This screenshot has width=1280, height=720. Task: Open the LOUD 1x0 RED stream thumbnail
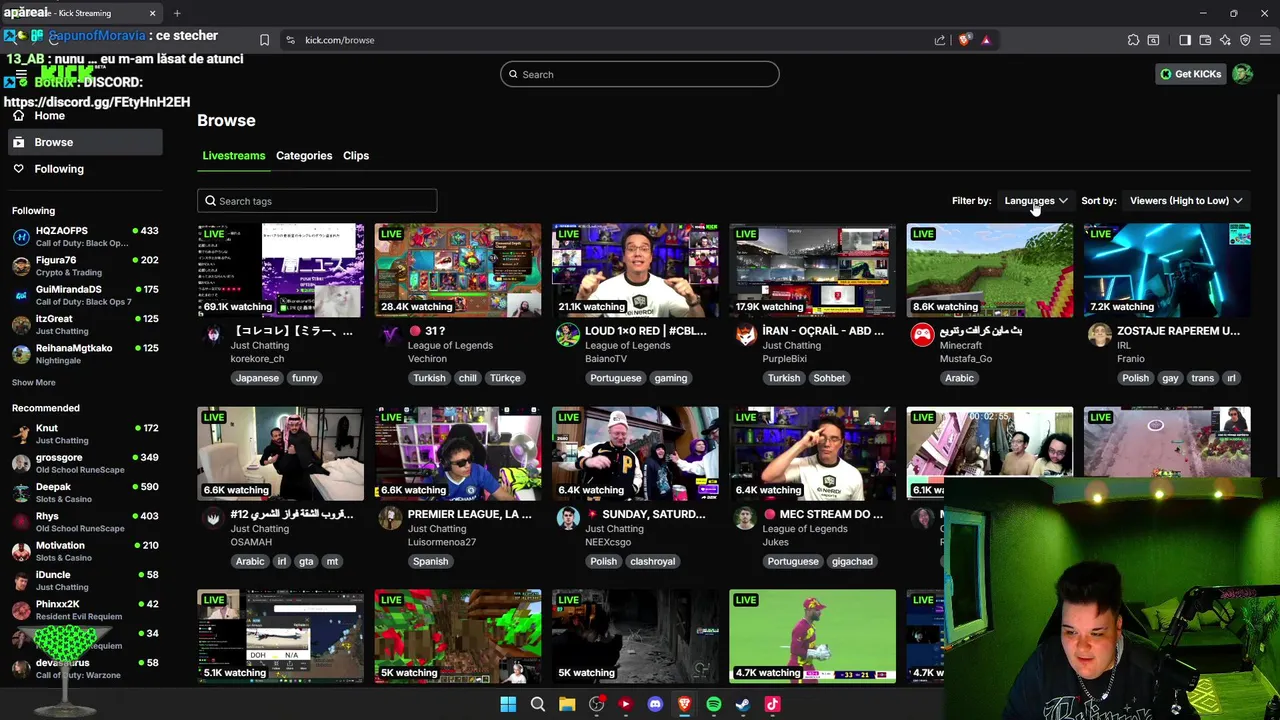[x=635, y=270]
